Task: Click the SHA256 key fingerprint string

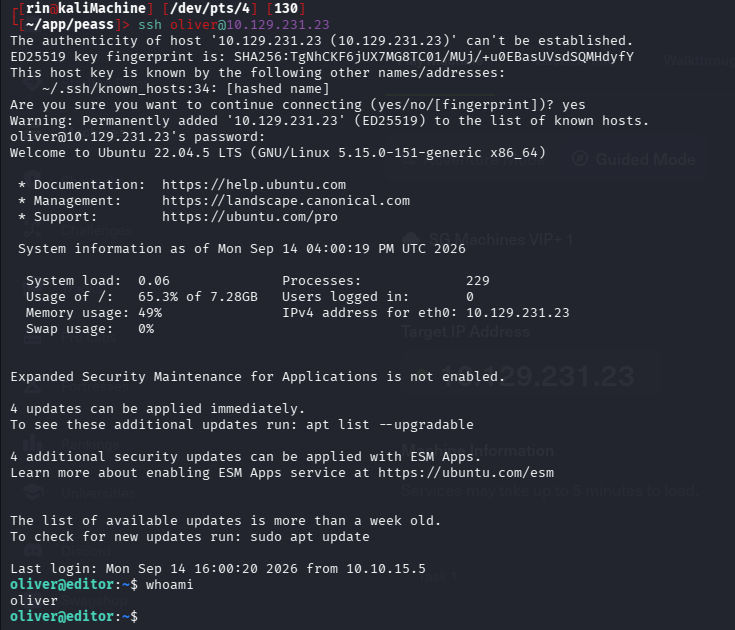Action: [x=434, y=57]
